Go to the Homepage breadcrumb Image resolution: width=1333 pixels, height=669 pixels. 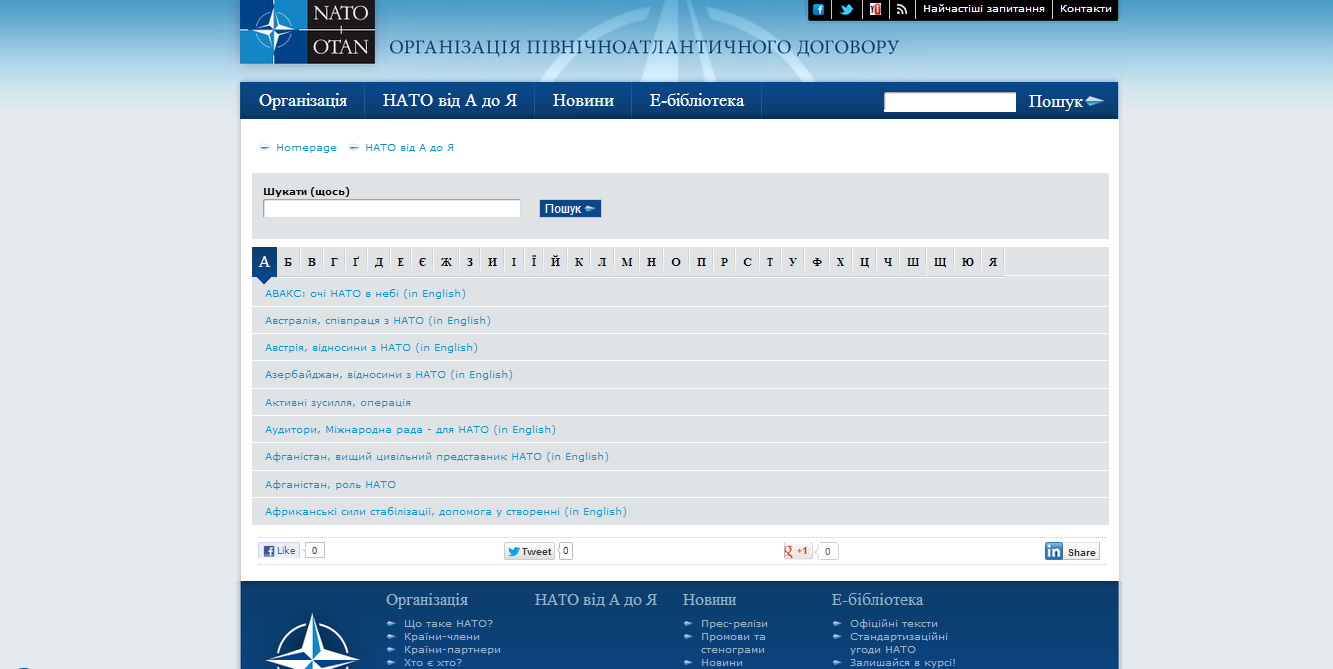coord(306,147)
